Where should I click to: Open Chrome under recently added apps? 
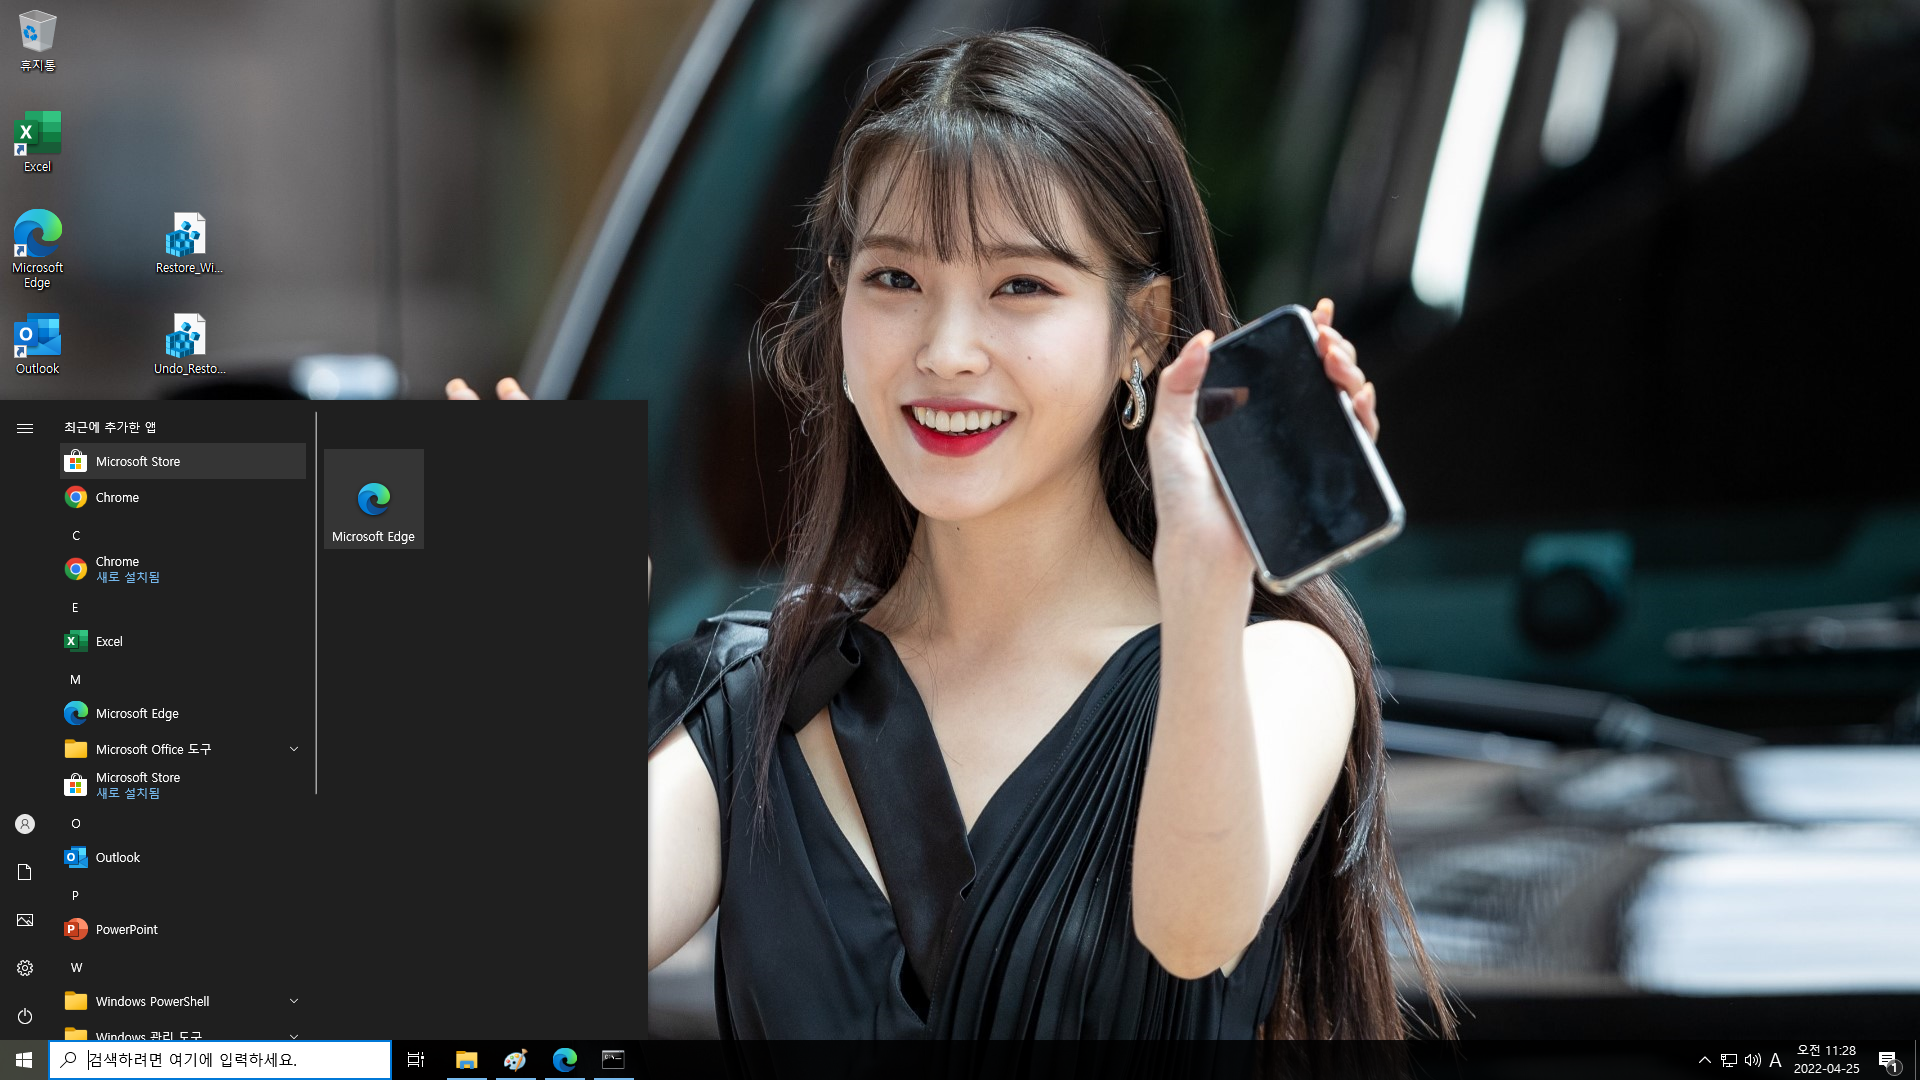click(x=183, y=497)
